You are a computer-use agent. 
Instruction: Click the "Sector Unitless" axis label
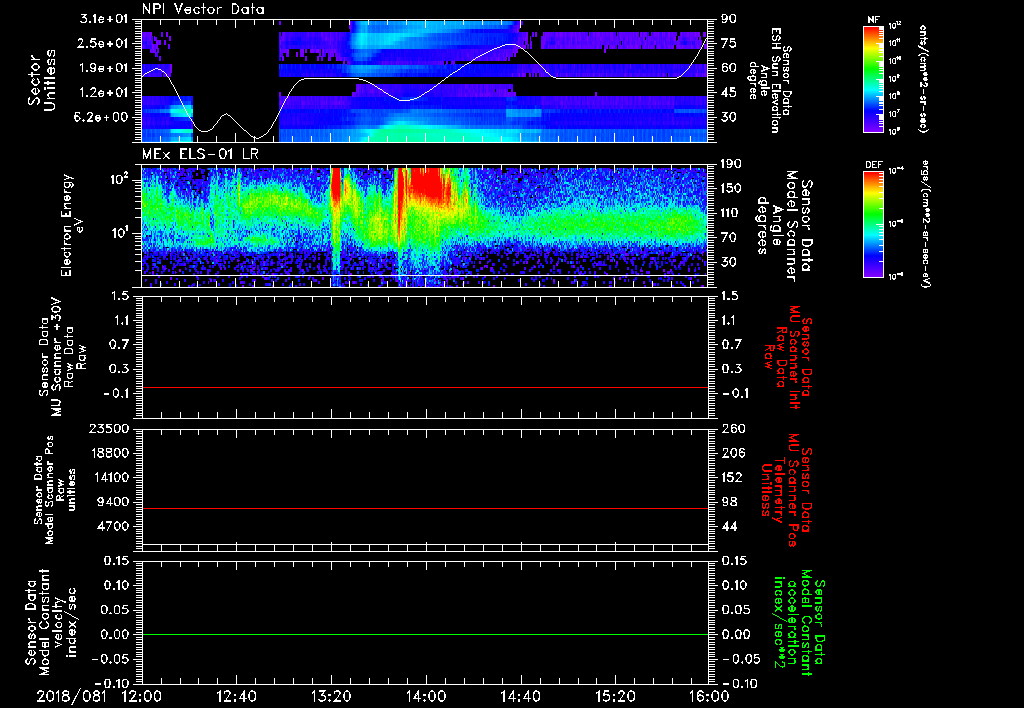pos(42,80)
